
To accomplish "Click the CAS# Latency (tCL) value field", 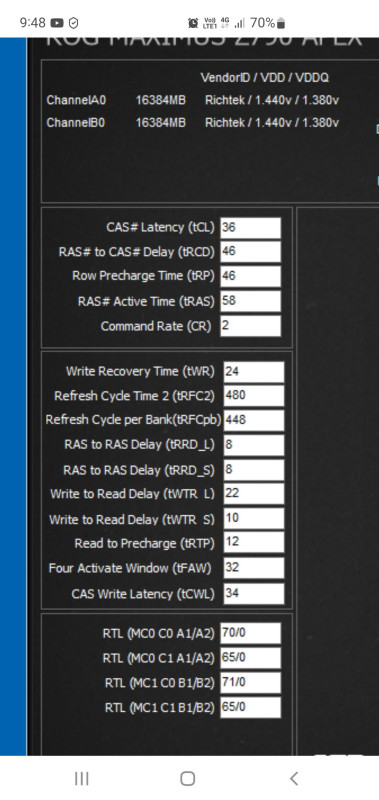I will pyautogui.click(x=250, y=228).
